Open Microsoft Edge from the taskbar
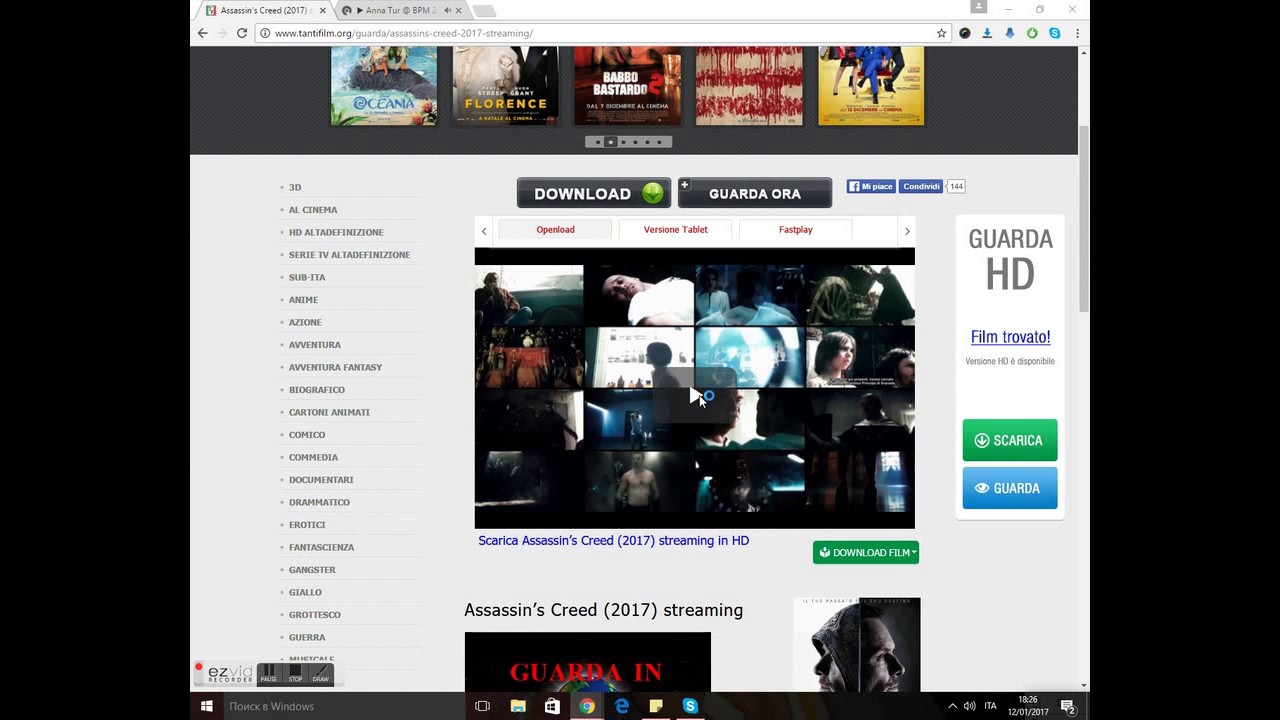 621,706
